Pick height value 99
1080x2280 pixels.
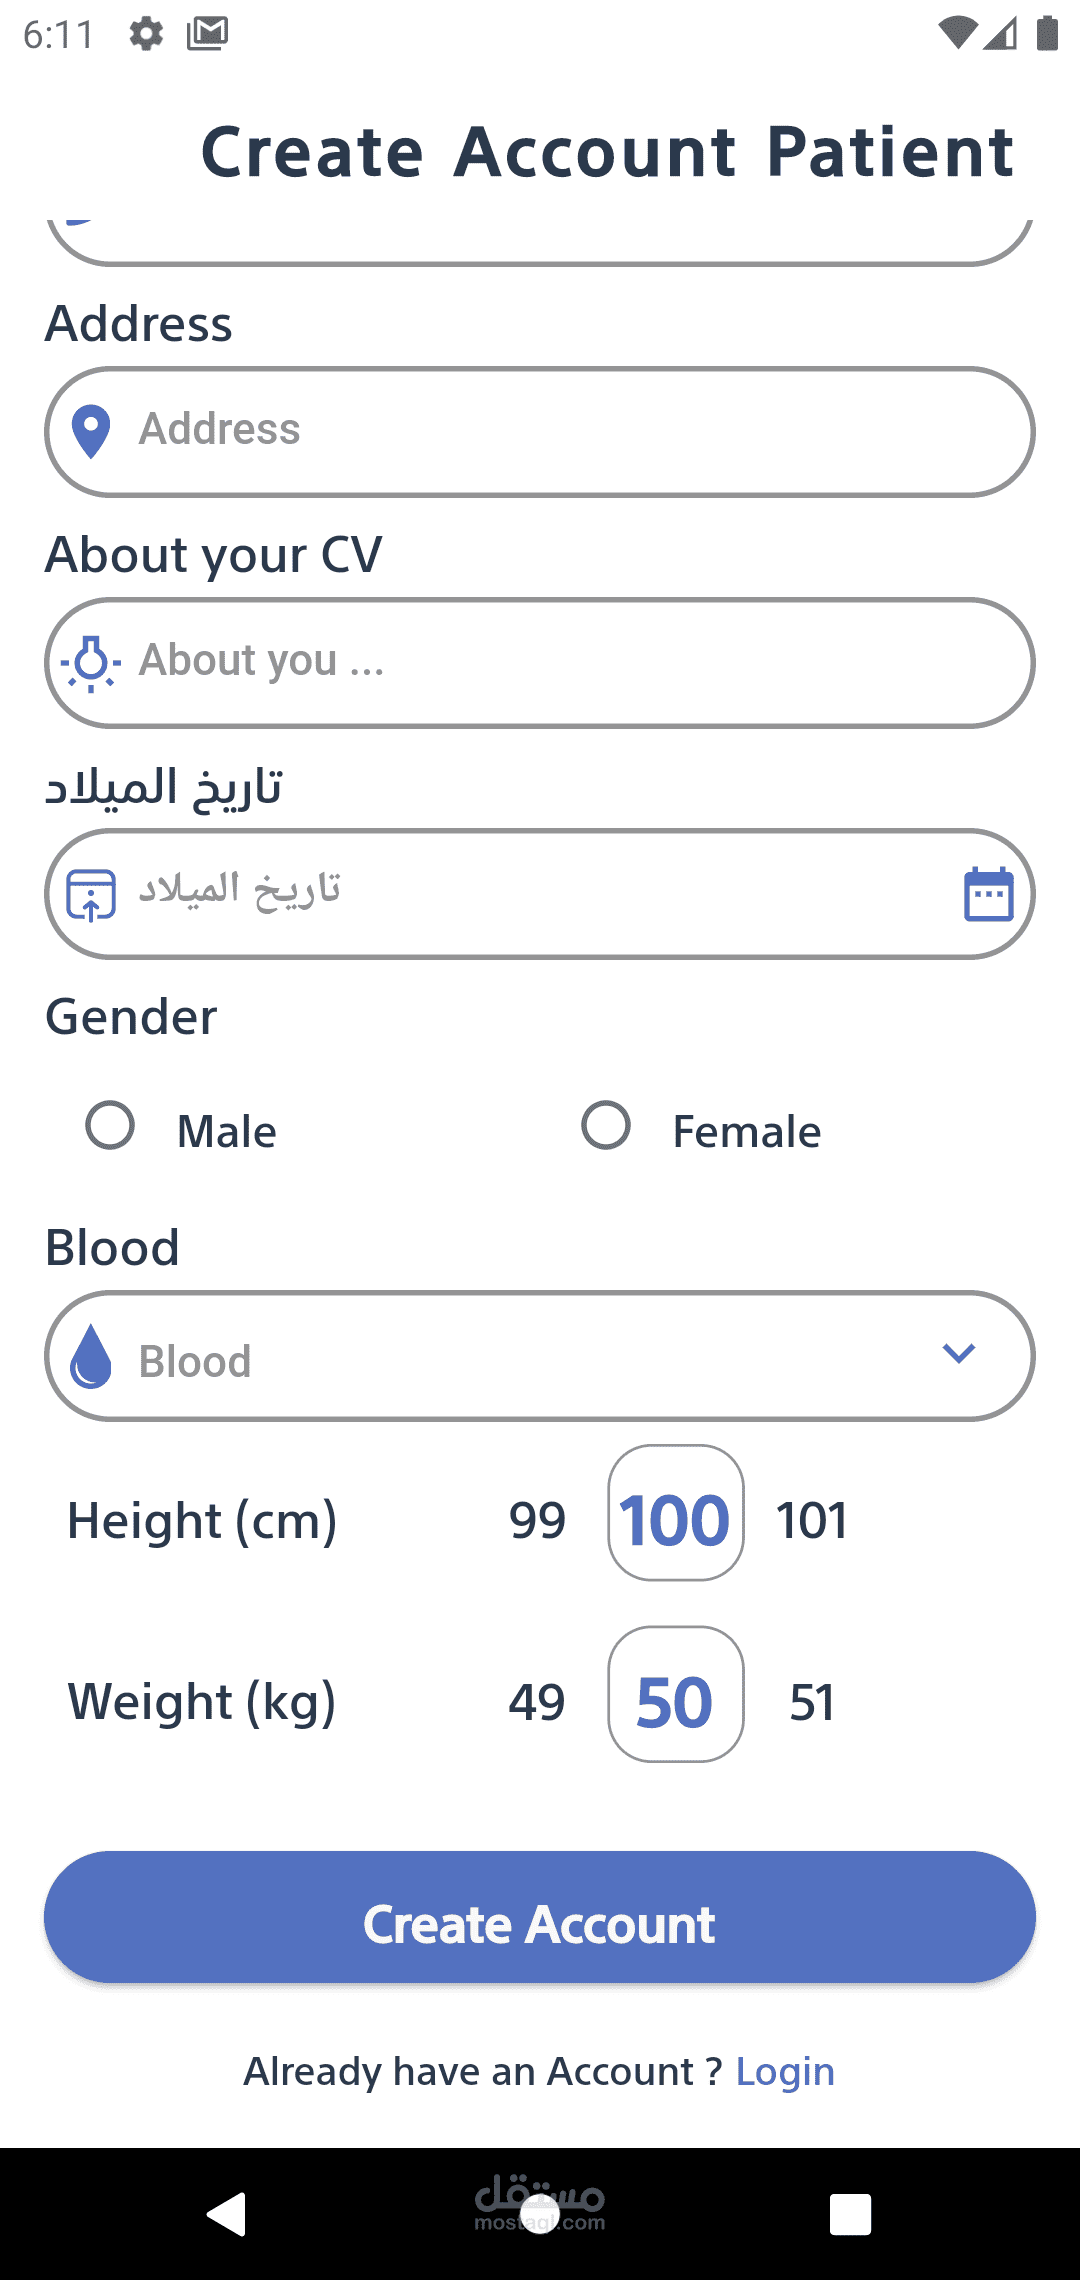point(537,1520)
